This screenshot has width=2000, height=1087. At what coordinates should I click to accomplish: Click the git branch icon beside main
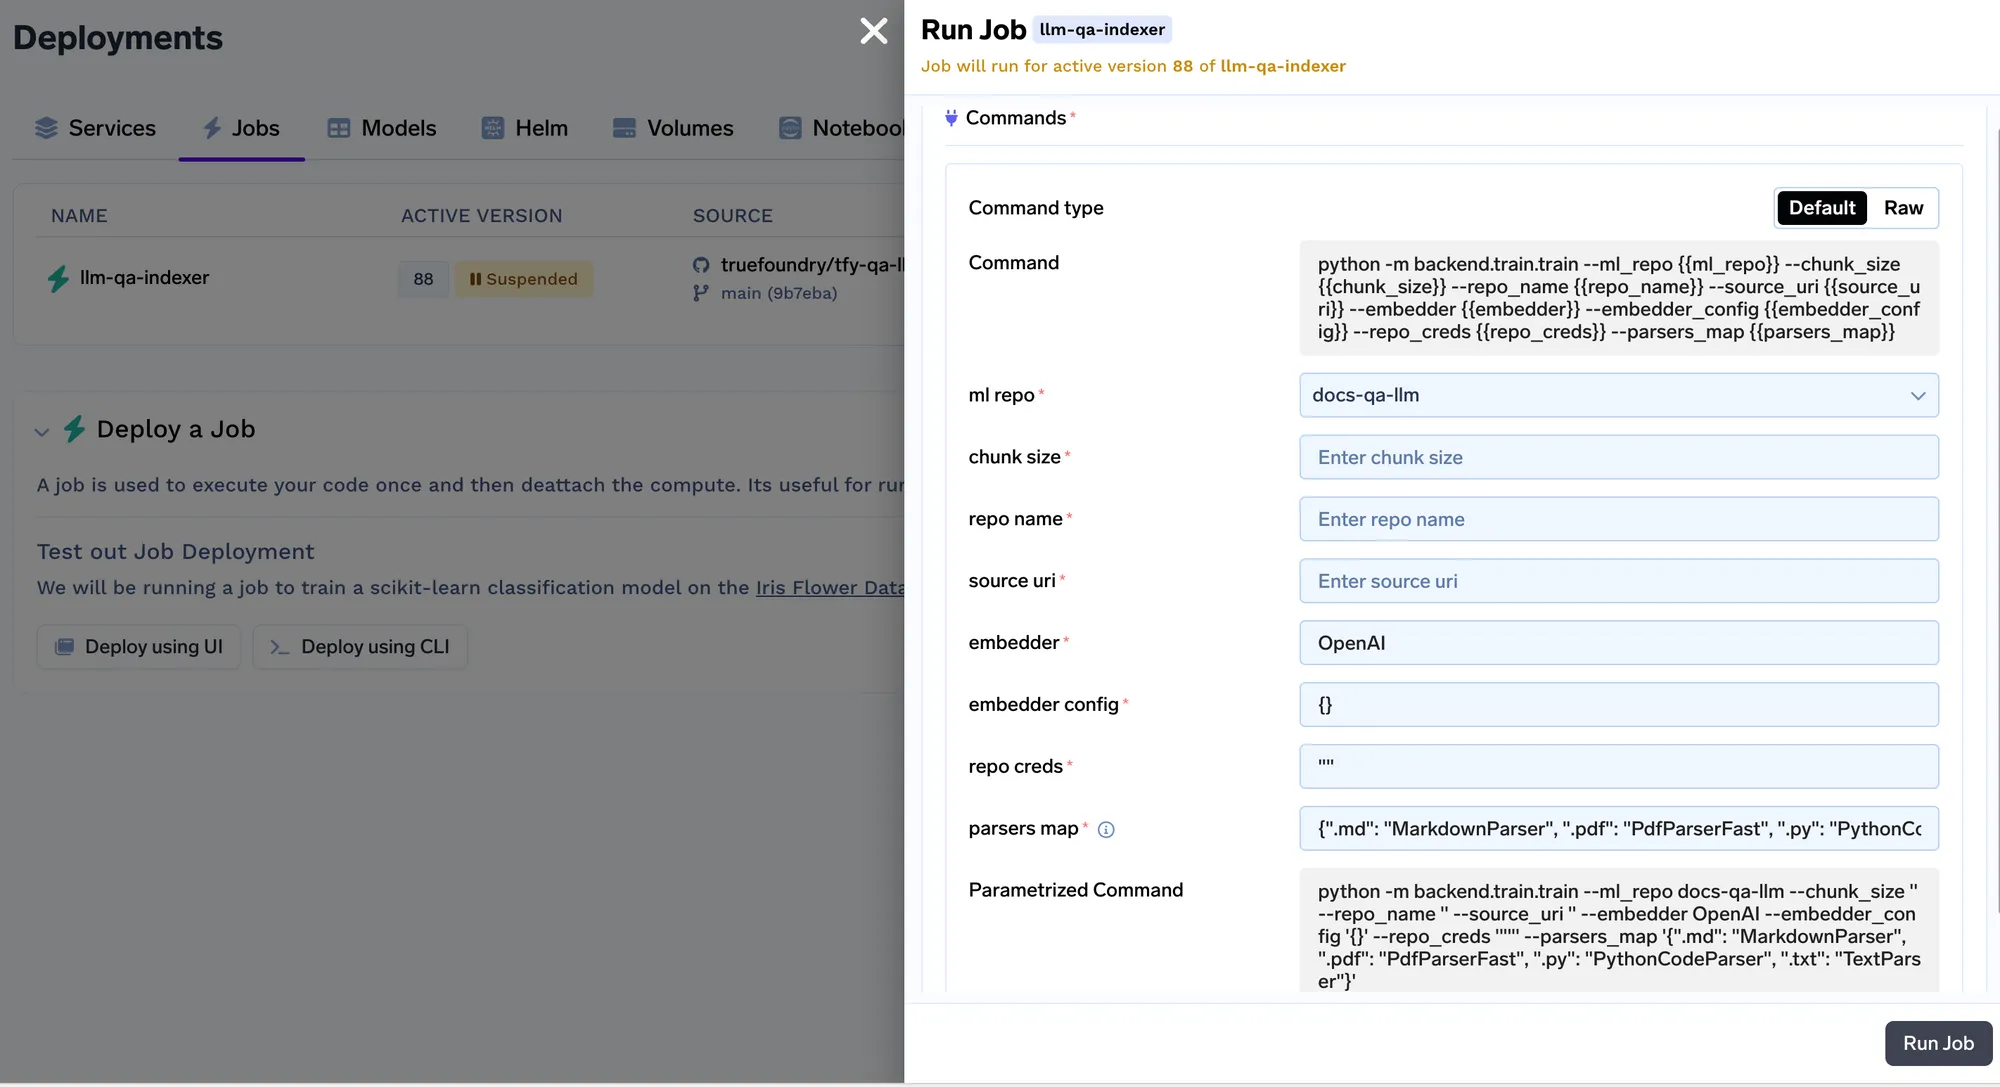click(x=701, y=293)
